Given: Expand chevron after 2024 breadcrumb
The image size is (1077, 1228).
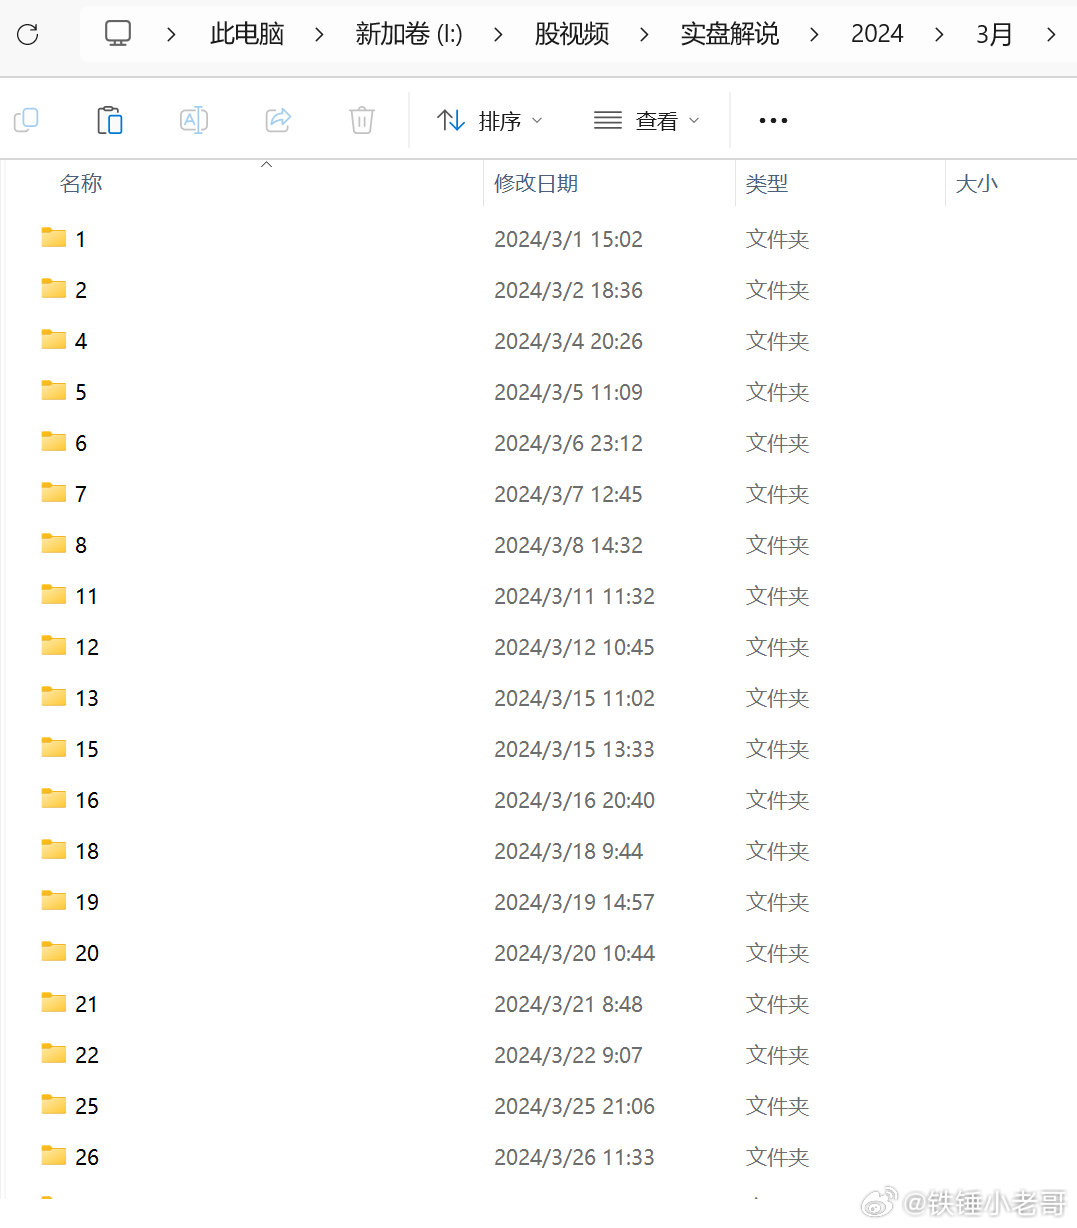Looking at the screenshot, I should pyautogui.click(x=939, y=34).
